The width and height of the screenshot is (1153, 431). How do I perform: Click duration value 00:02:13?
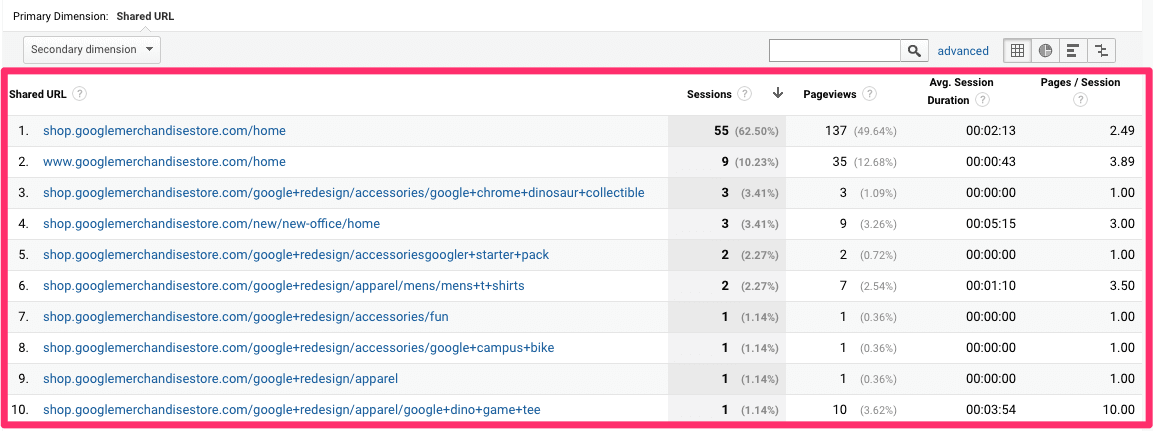990,131
